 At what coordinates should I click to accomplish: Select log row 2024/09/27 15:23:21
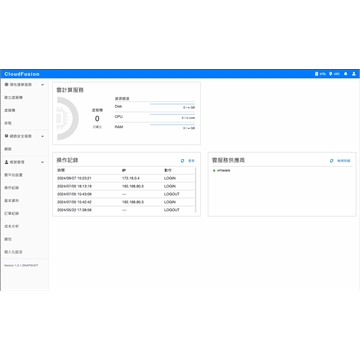tap(125, 178)
